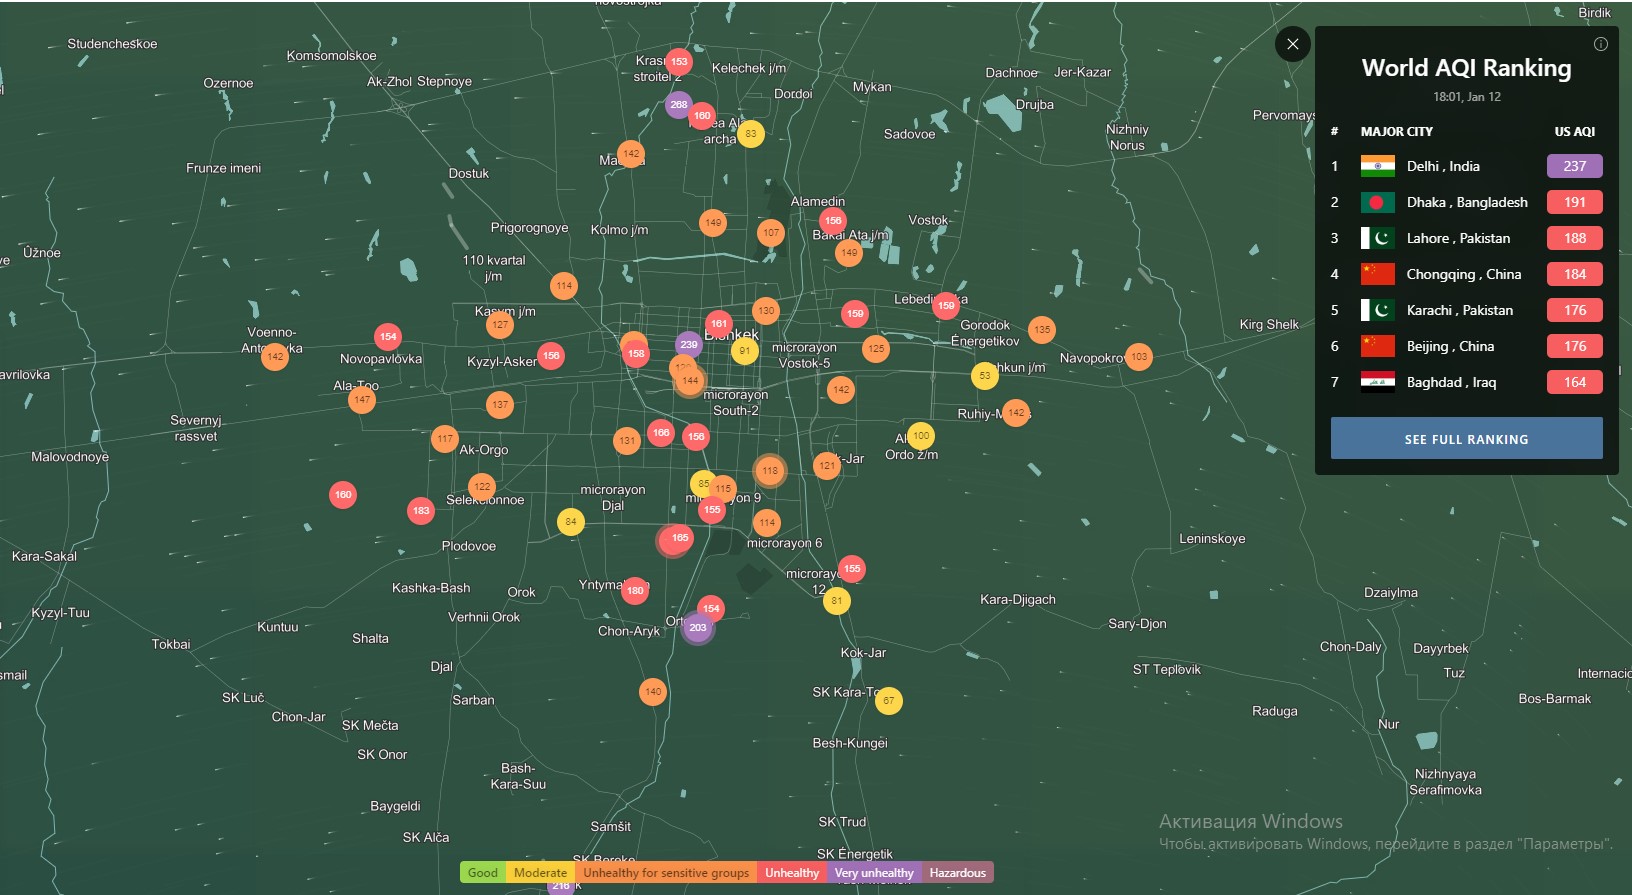Select the Hazardous legend label
The image size is (1632, 895).
click(x=957, y=873)
